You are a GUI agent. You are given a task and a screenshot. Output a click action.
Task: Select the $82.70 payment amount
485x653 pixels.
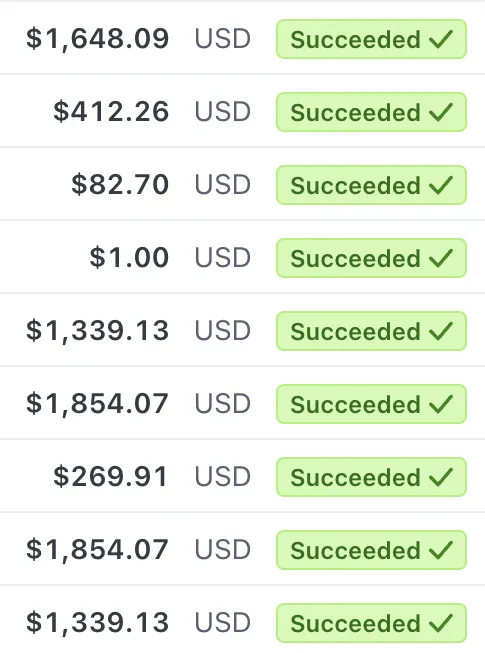(x=120, y=184)
